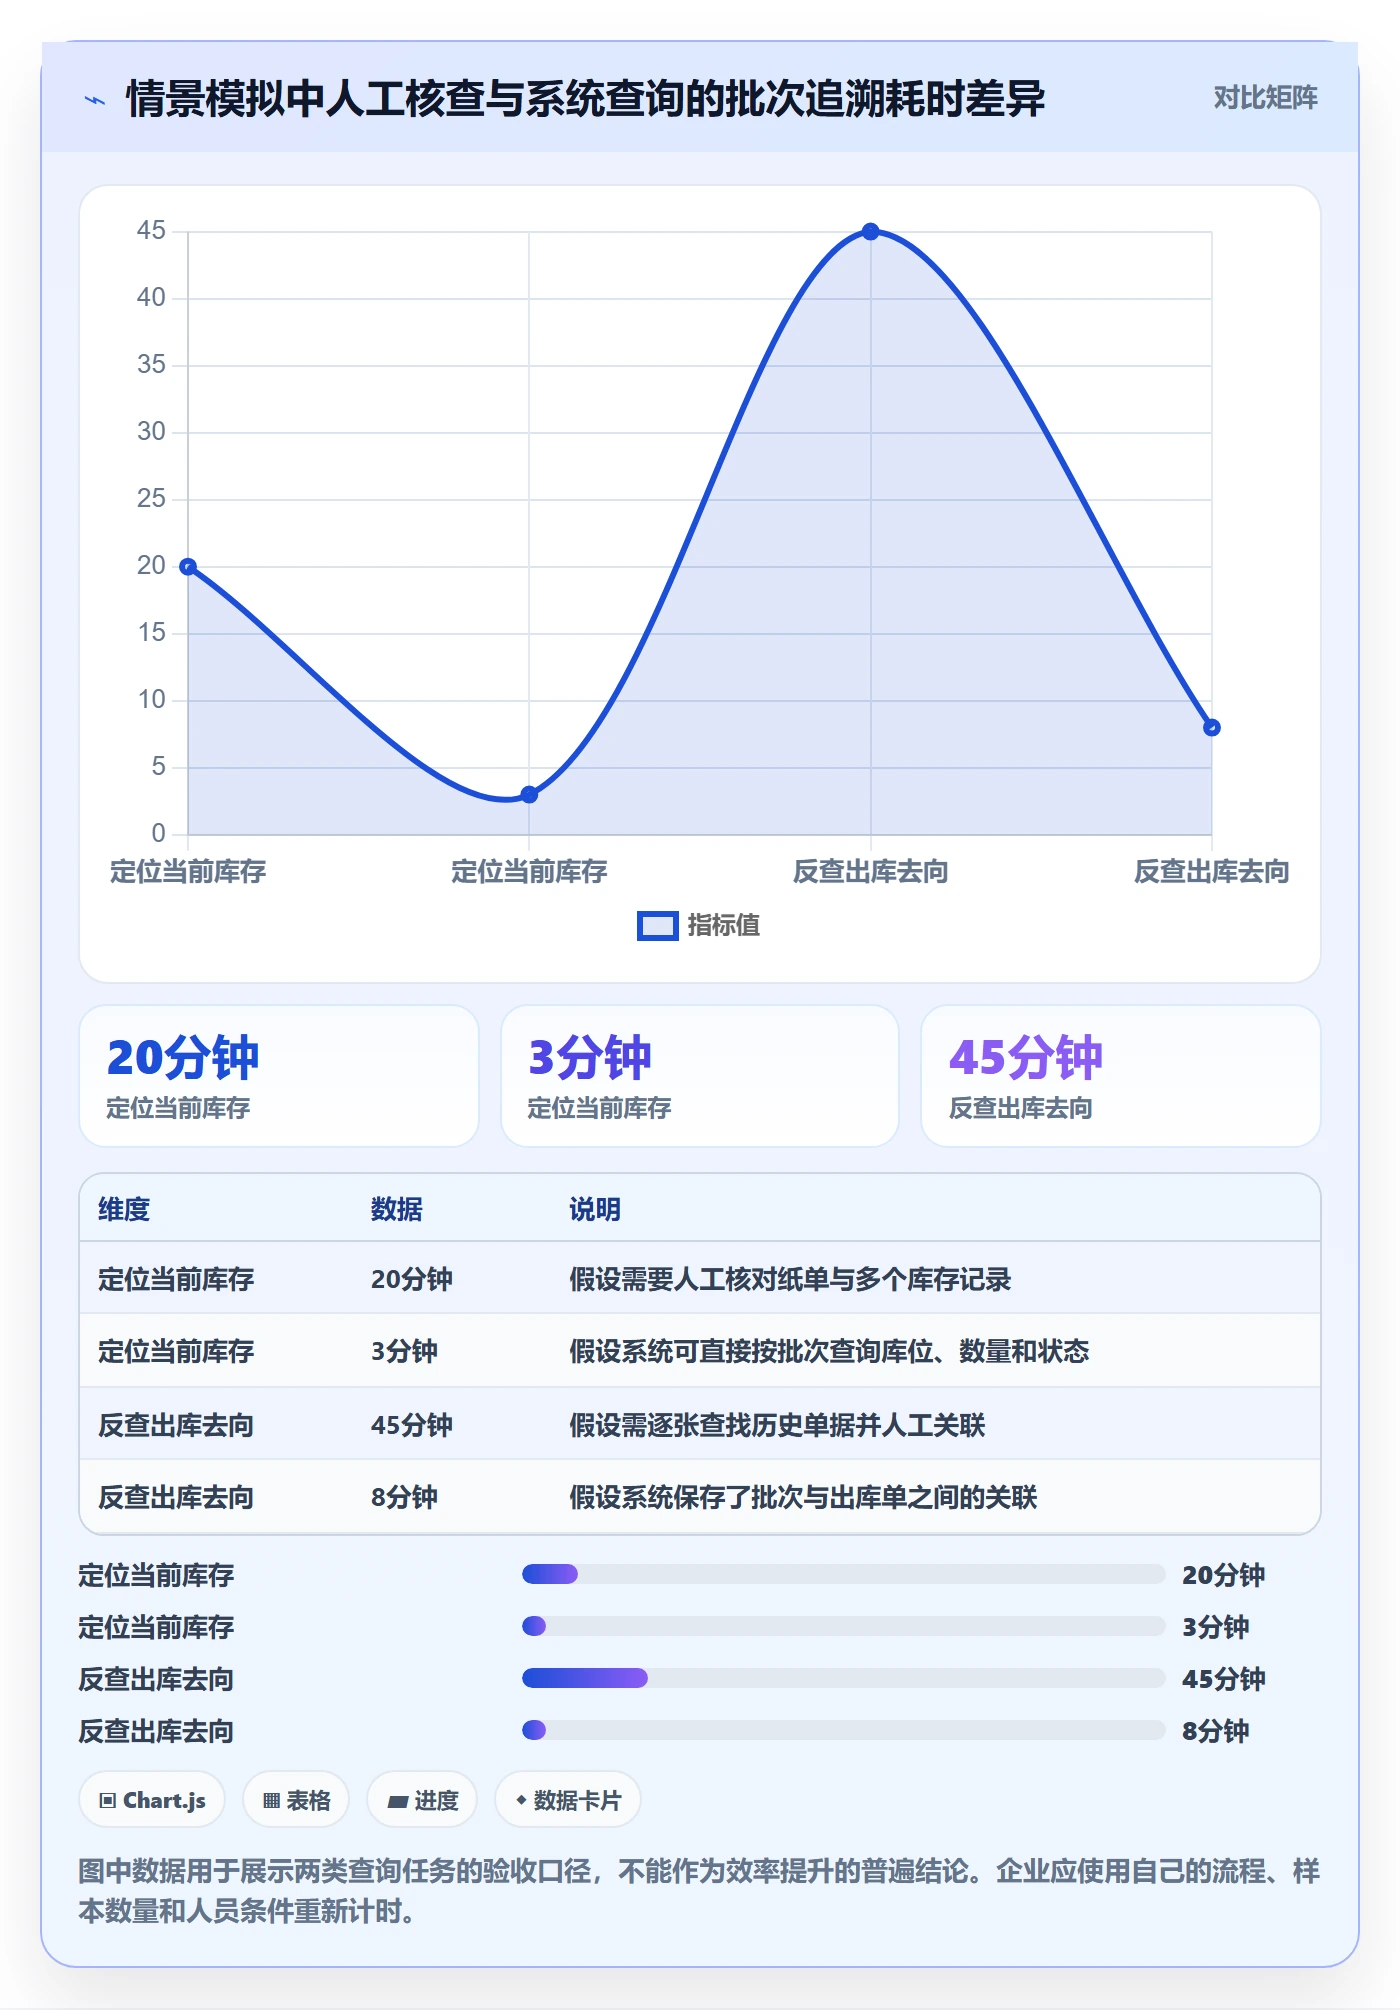1400x2010 pixels.
Task: Select the 20分钟 data card
Action: tap(279, 1075)
